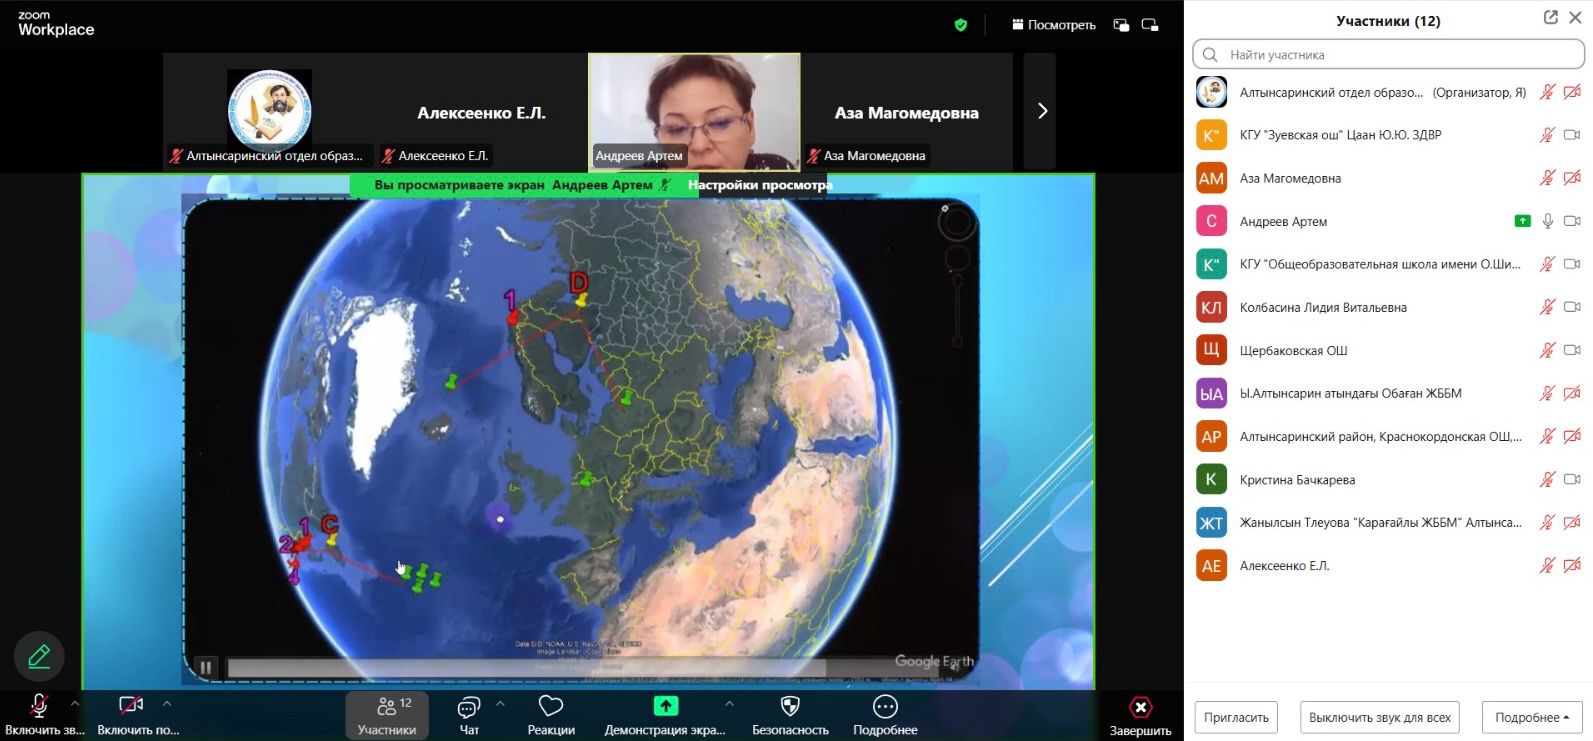Select the Алтынсаринский отдел video thumbnail
Screen dimensions: 1593x741
[269, 111]
